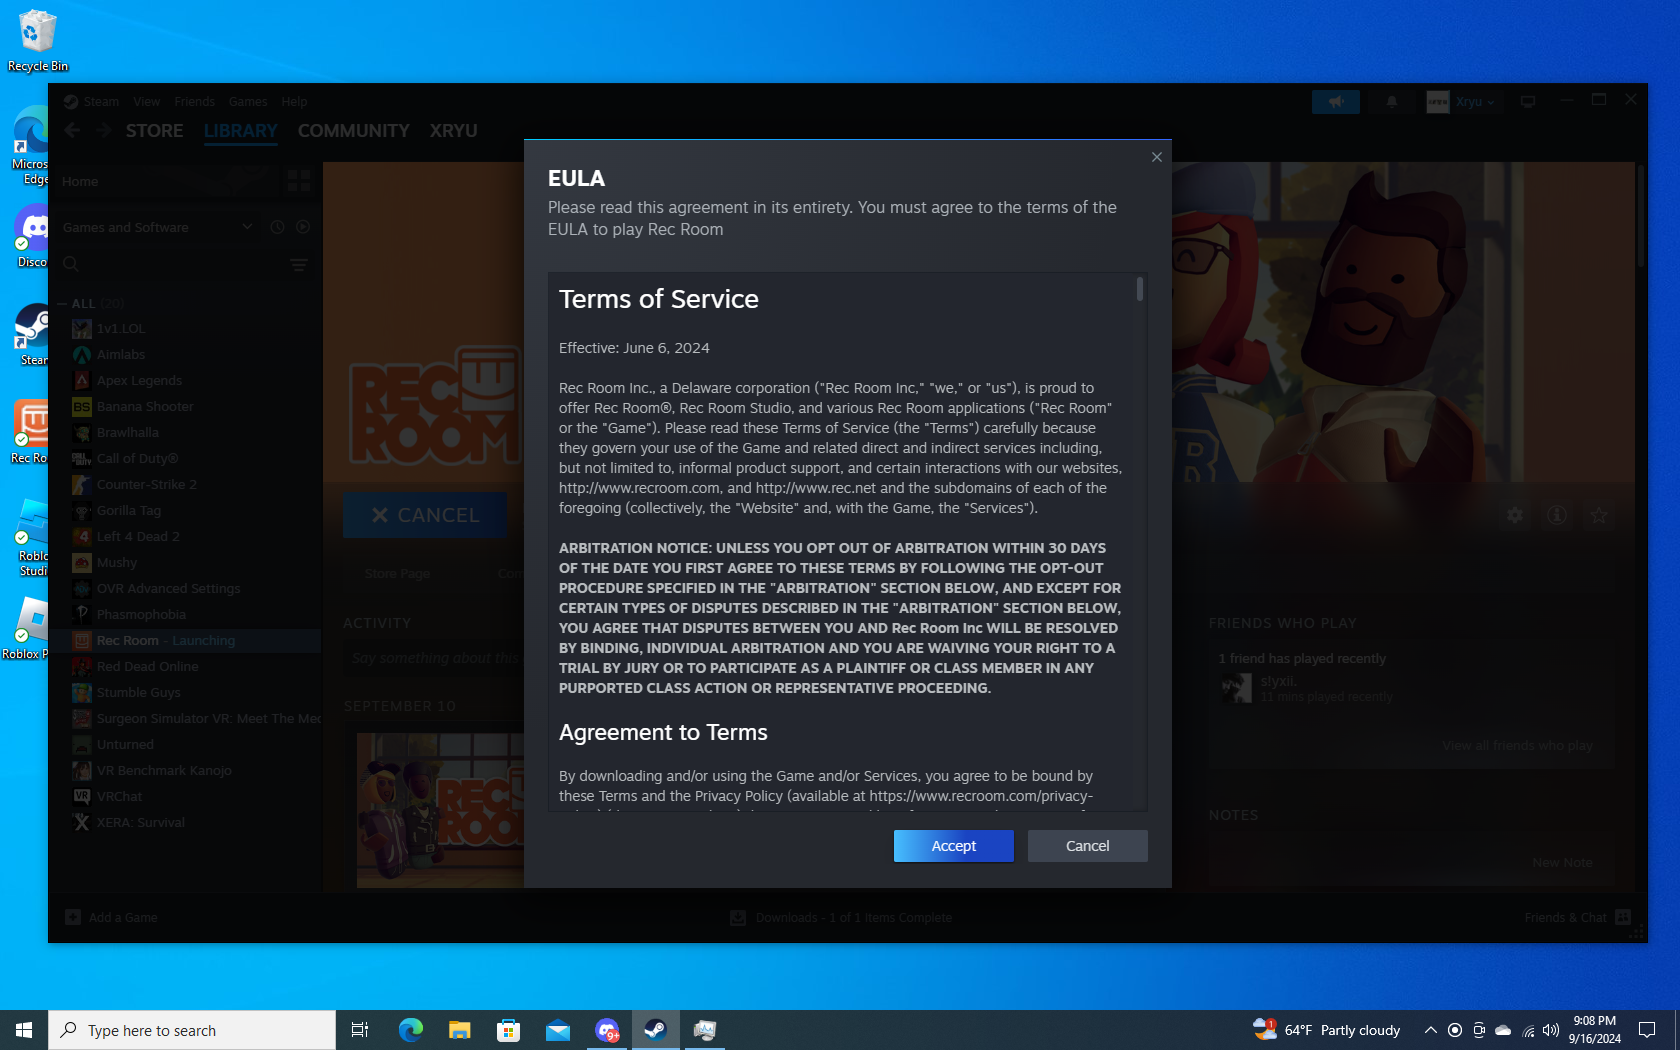This screenshot has height=1050, width=1680.
Task: Select Left 4 Dead 2 in library
Action: pos(138,537)
